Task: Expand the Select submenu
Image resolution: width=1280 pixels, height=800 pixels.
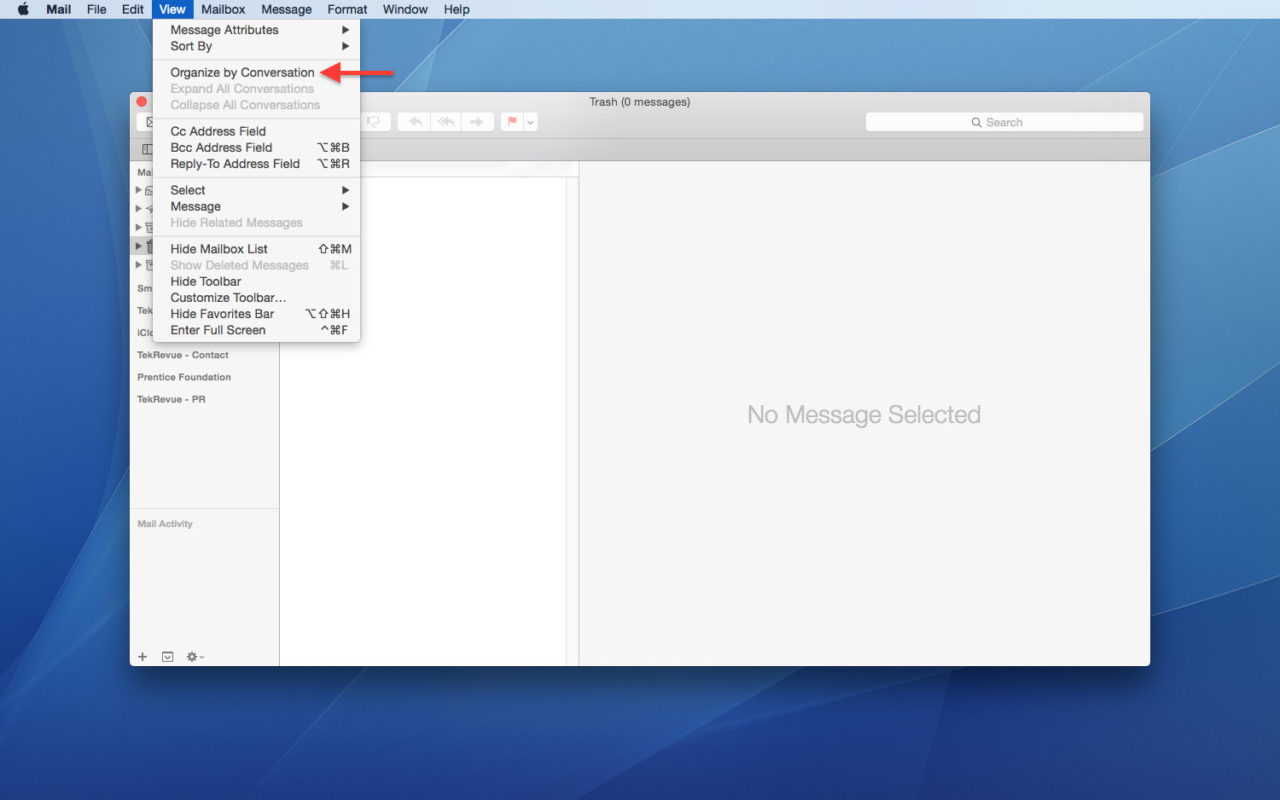Action: 256,190
